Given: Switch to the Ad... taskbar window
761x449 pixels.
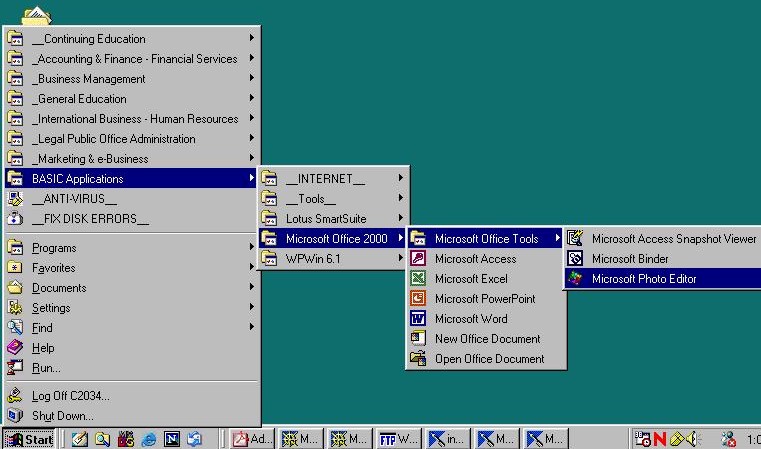Looking at the screenshot, I should 251,439.
